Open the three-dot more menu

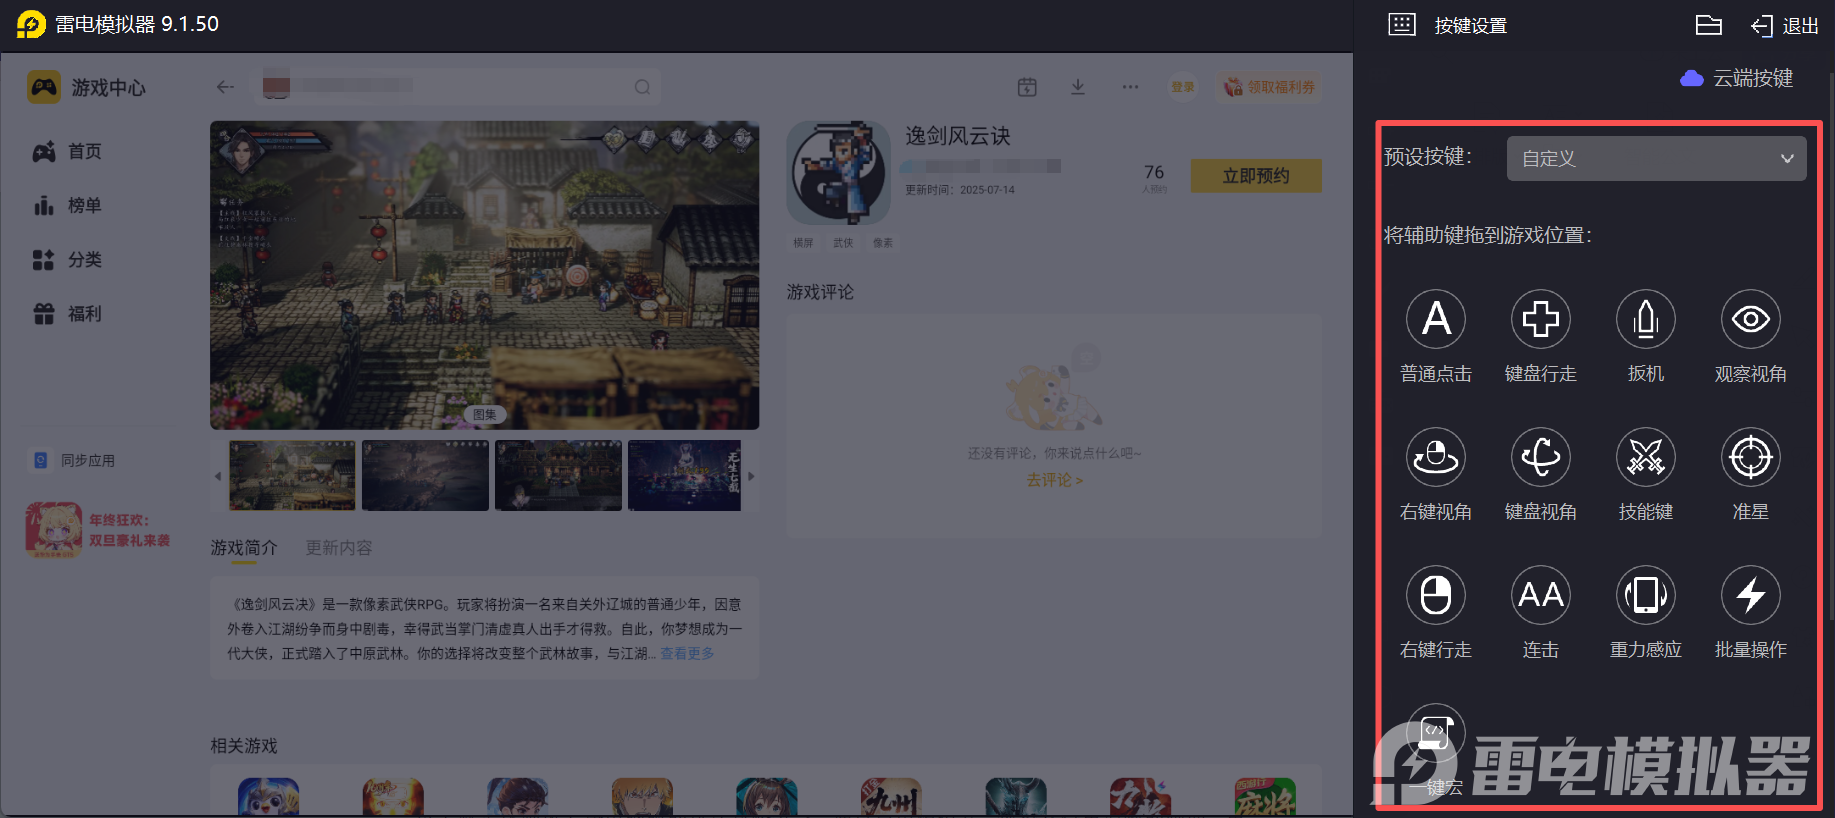(1130, 87)
